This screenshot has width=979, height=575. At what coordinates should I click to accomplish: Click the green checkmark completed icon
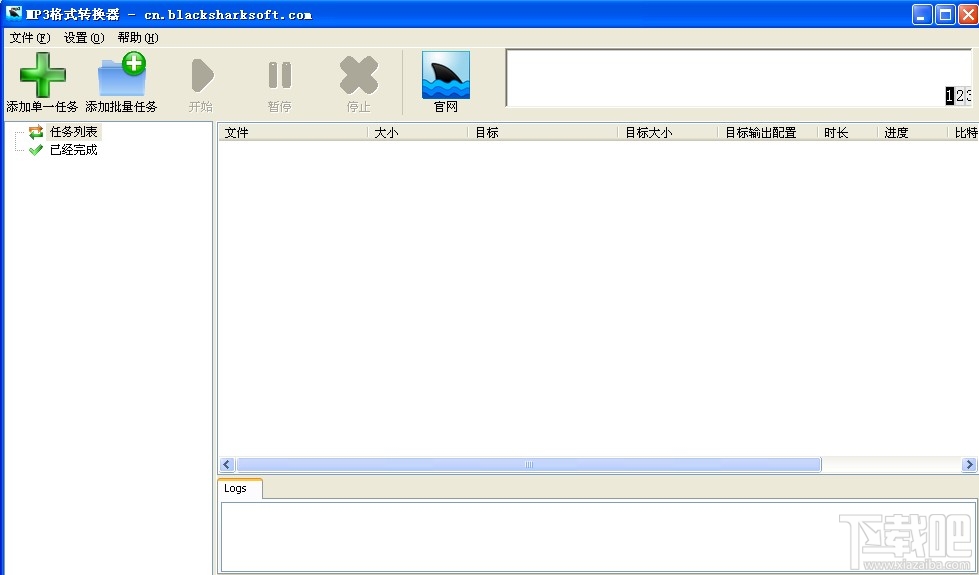pos(36,150)
